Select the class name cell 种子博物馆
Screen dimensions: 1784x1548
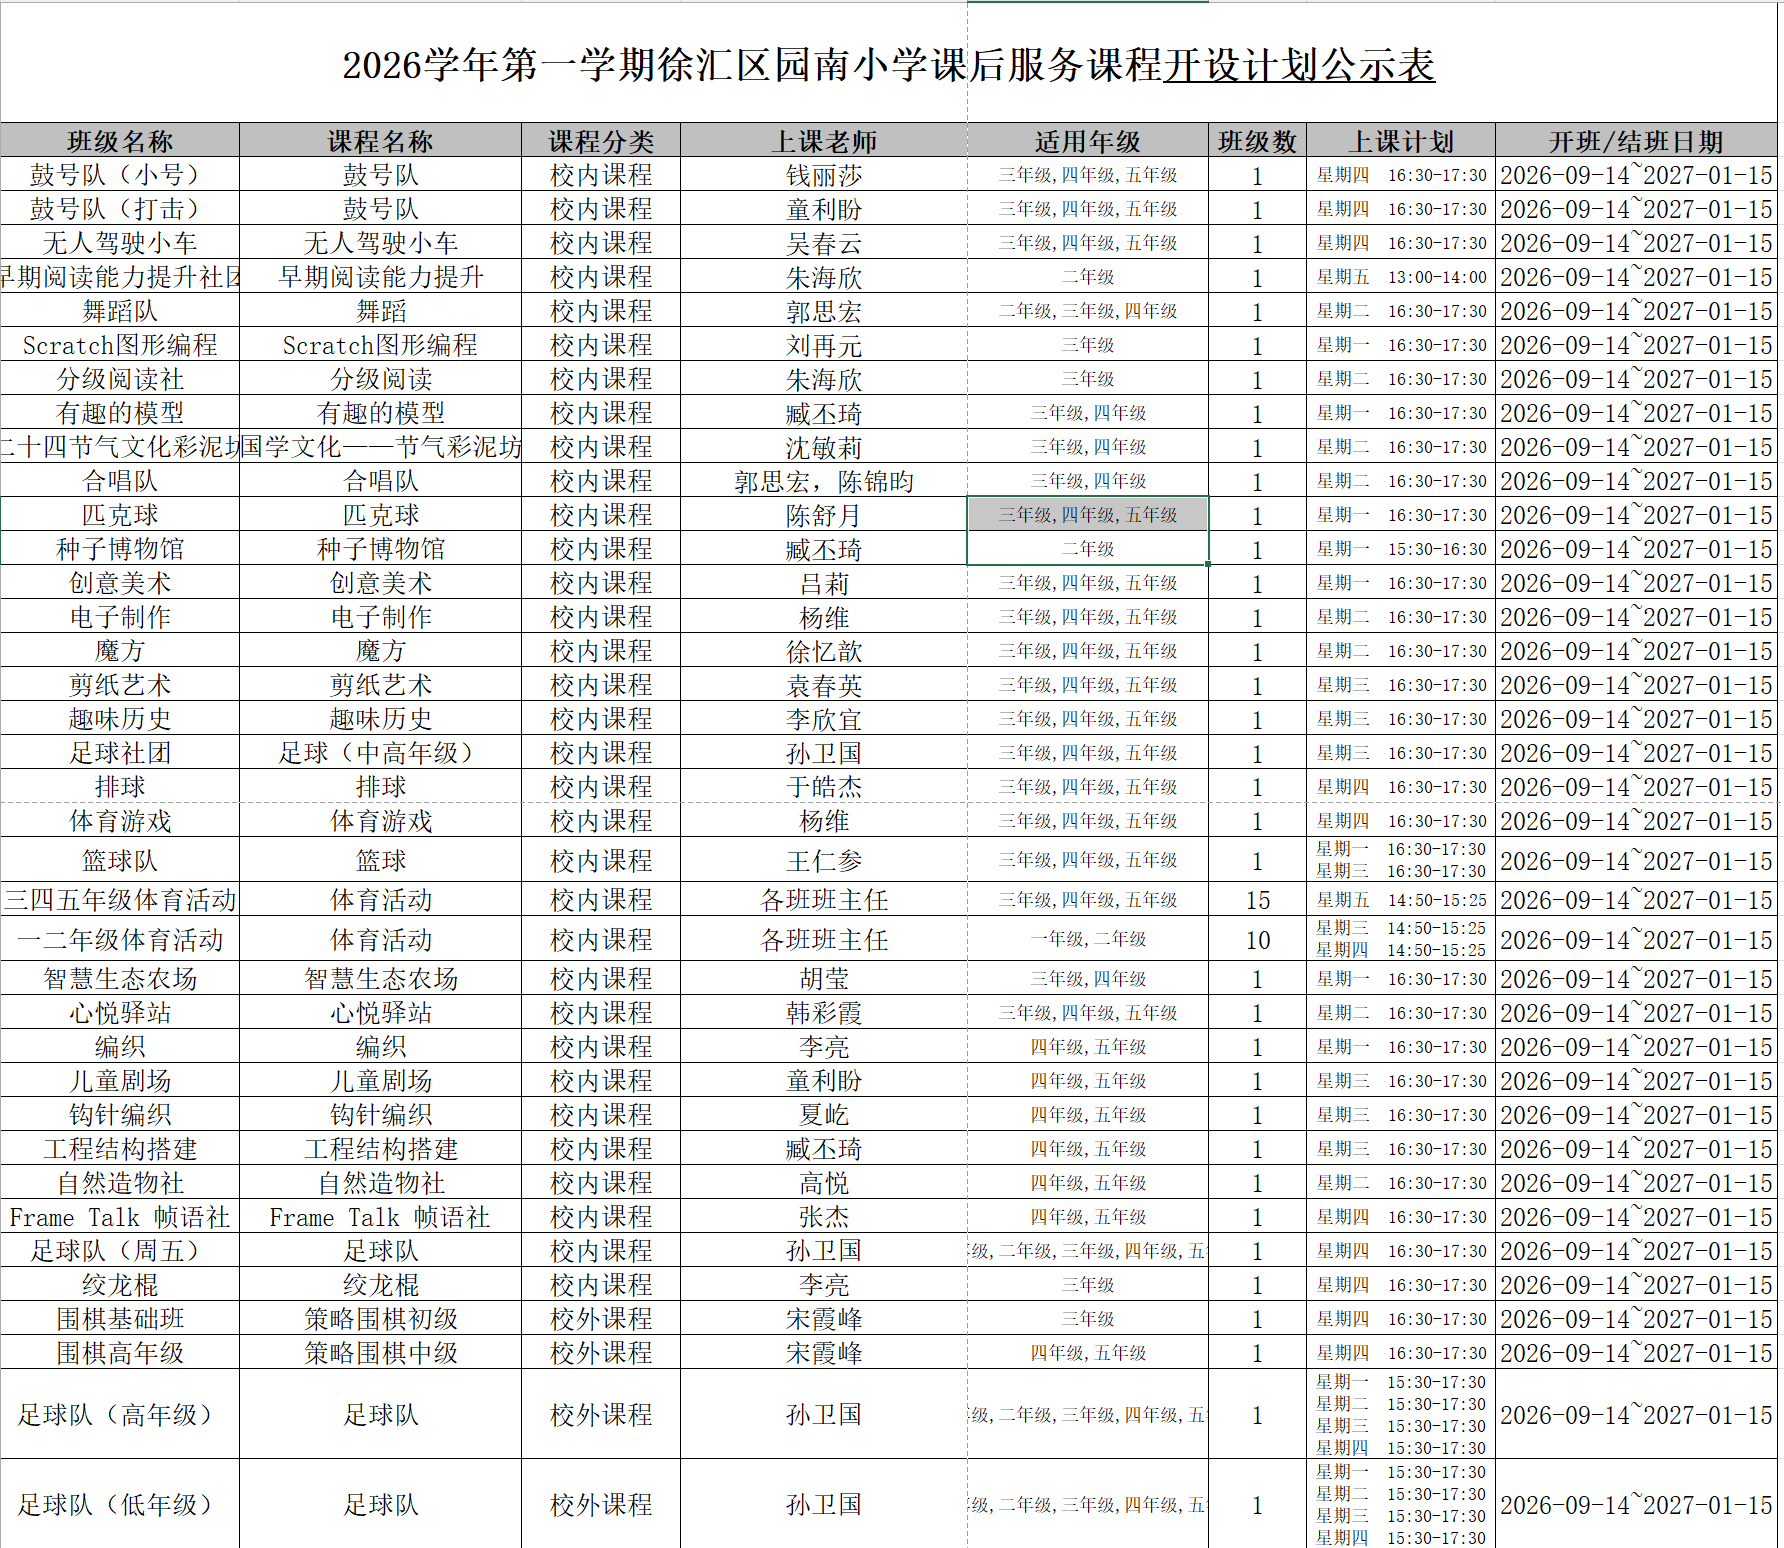120,549
